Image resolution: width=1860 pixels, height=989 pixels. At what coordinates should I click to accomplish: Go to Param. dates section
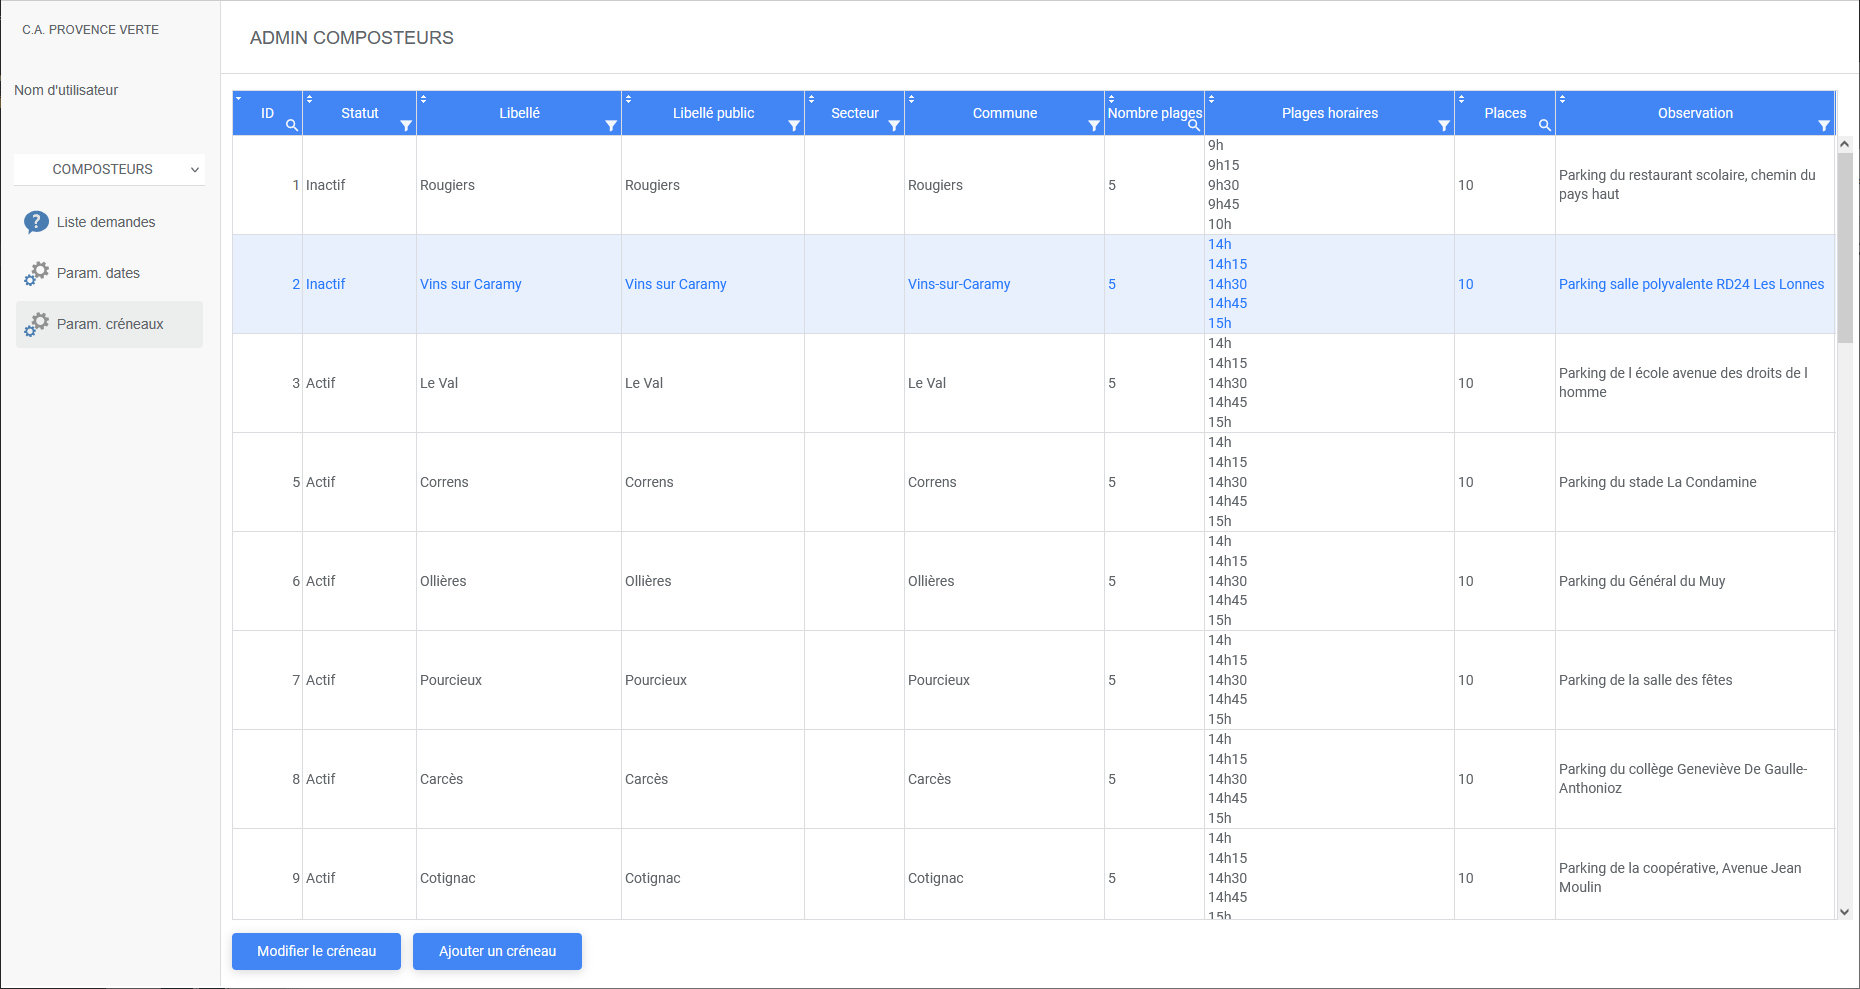[x=98, y=273]
